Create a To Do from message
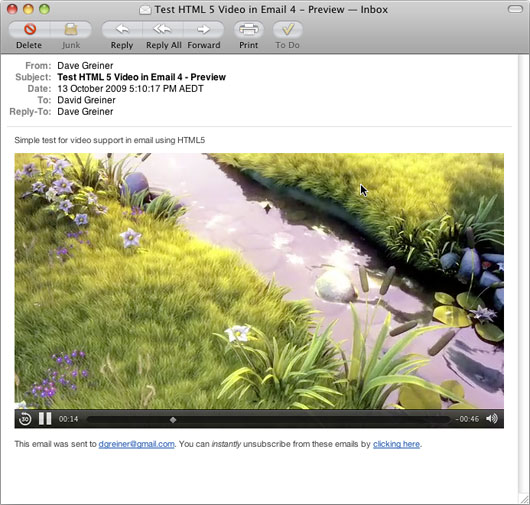 pos(288,30)
